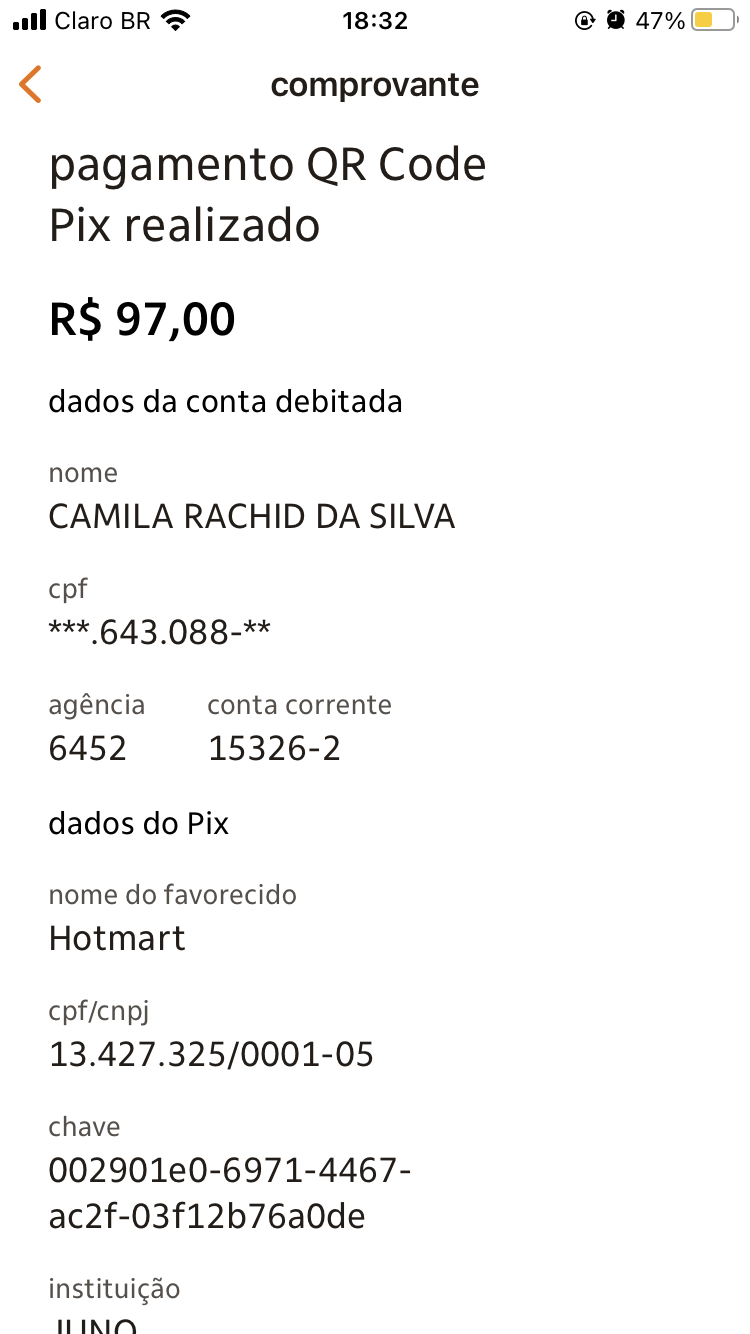750x1334 pixels.
Task: Tap the cellular signal bars icon
Action: [x=30, y=20]
